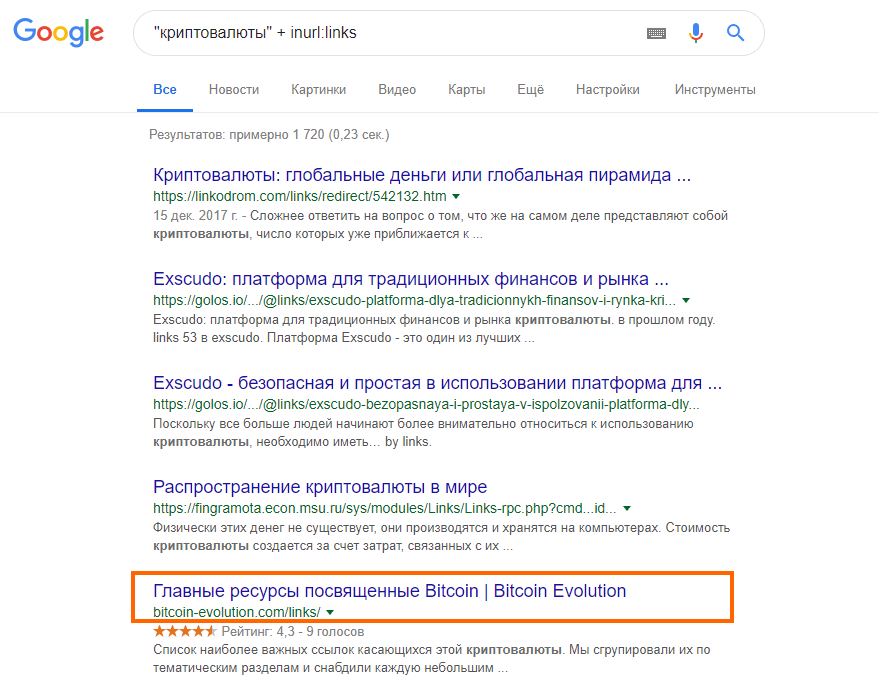Open dropdown arrow next to fingramota.econ.msu.ru URL
Screen dimensions: 879x681
627,509
